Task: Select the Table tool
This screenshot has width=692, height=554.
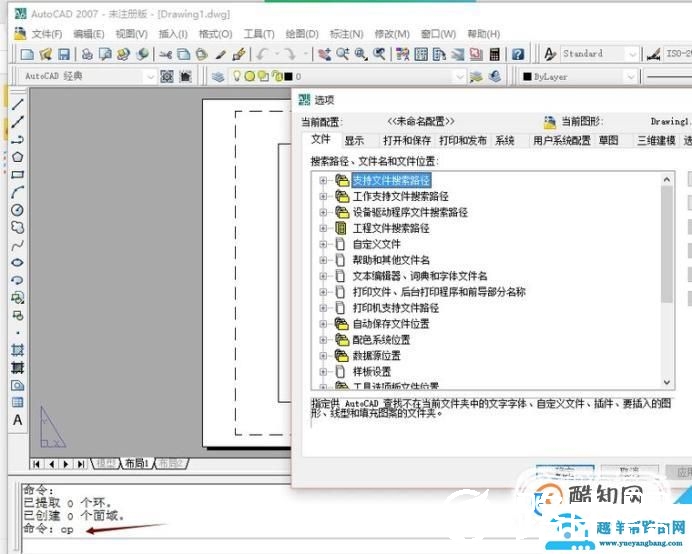Action: (x=17, y=402)
